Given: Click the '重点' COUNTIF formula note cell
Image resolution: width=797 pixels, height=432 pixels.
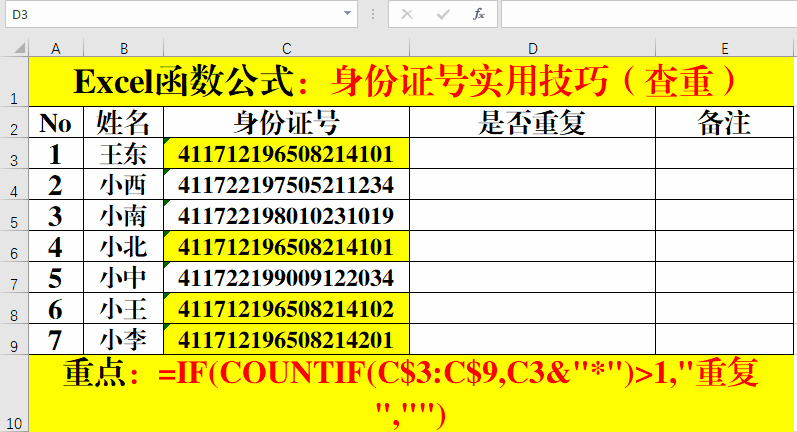Looking at the screenshot, I should 411,393.
